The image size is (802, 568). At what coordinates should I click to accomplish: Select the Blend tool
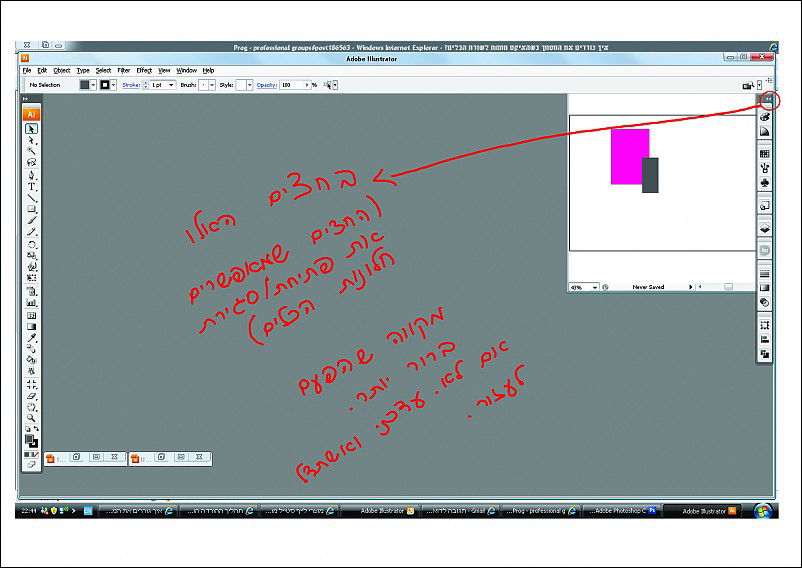(32, 349)
